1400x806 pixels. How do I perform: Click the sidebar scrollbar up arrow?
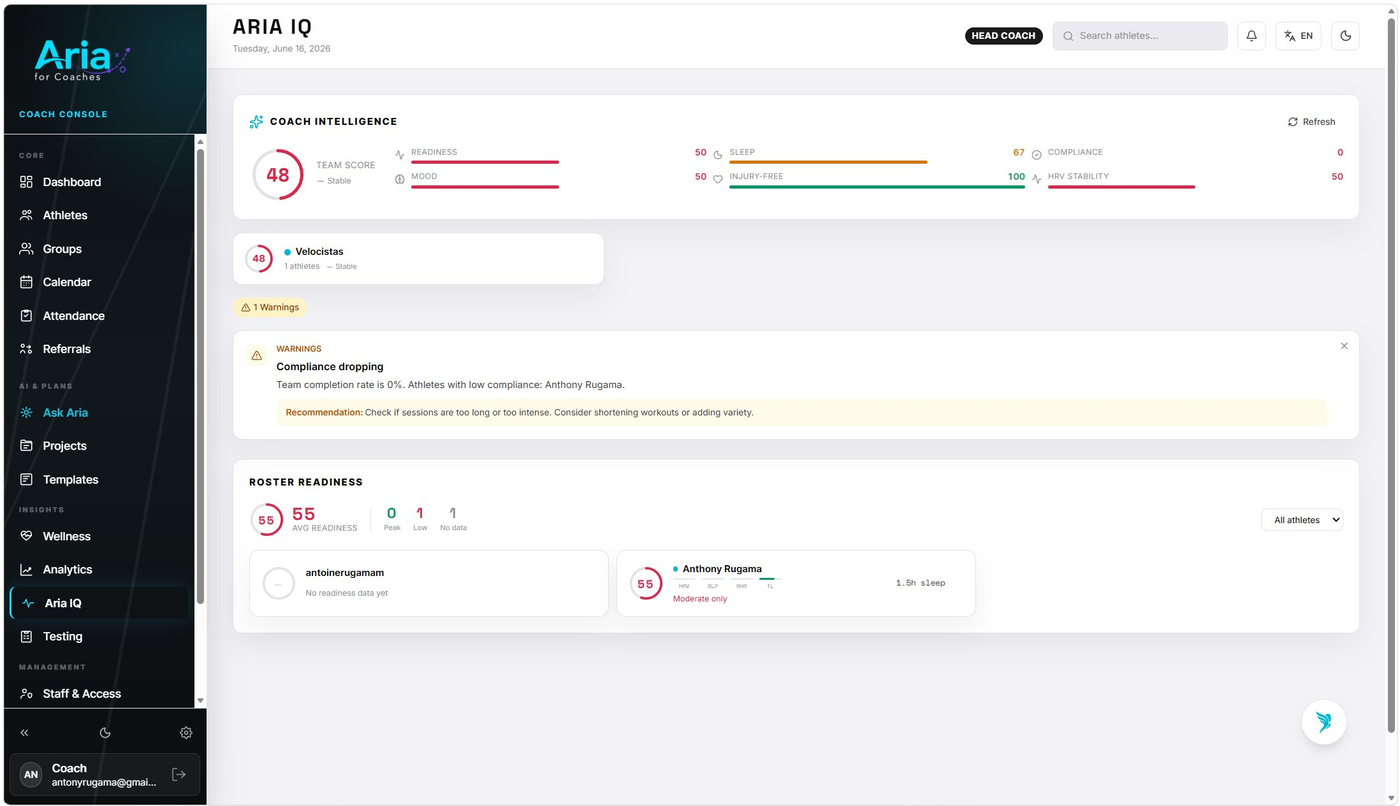[x=201, y=142]
